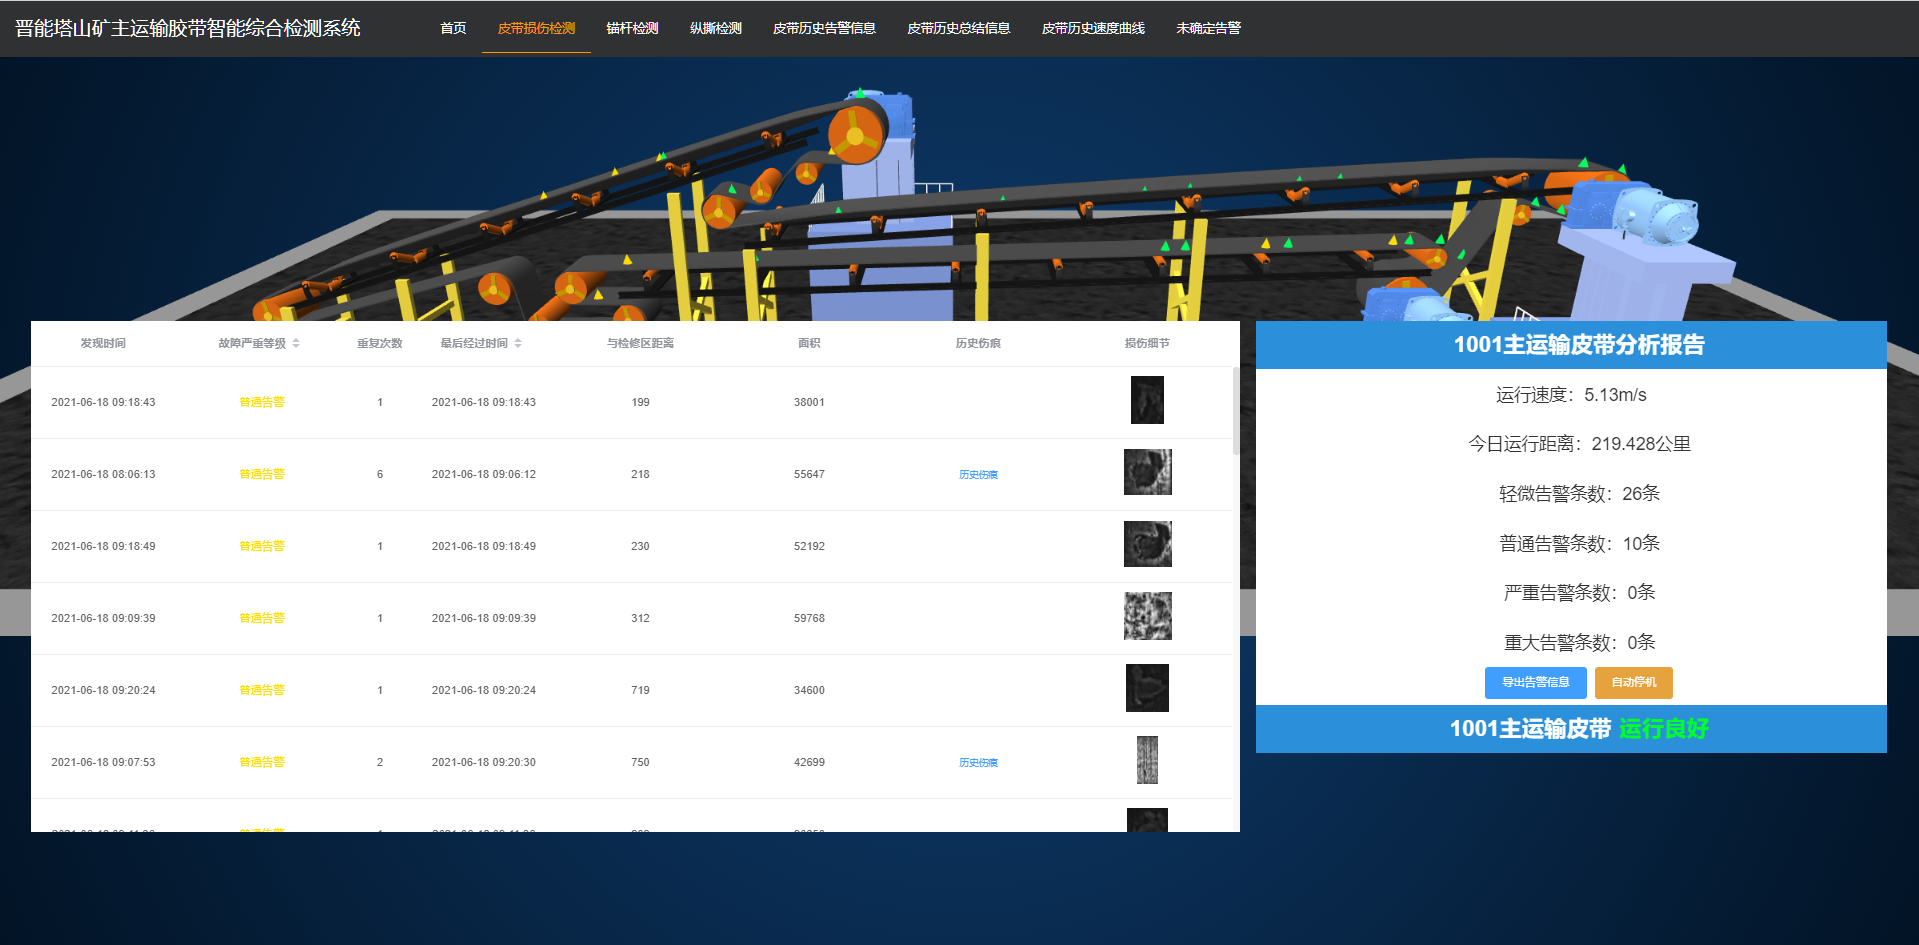Click 导出告警信息 button
Viewport: 1919px width, 945px height.
[1535, 682]
